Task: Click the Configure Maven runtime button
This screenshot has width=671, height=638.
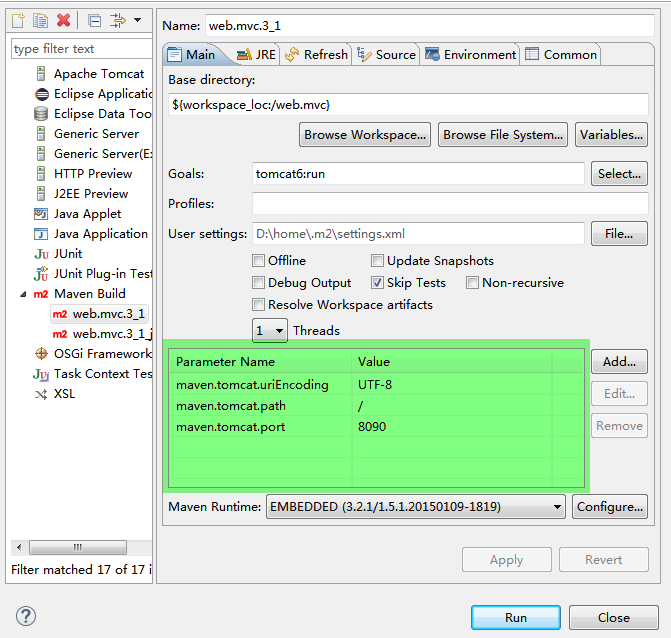Action: tap(610, 507)
